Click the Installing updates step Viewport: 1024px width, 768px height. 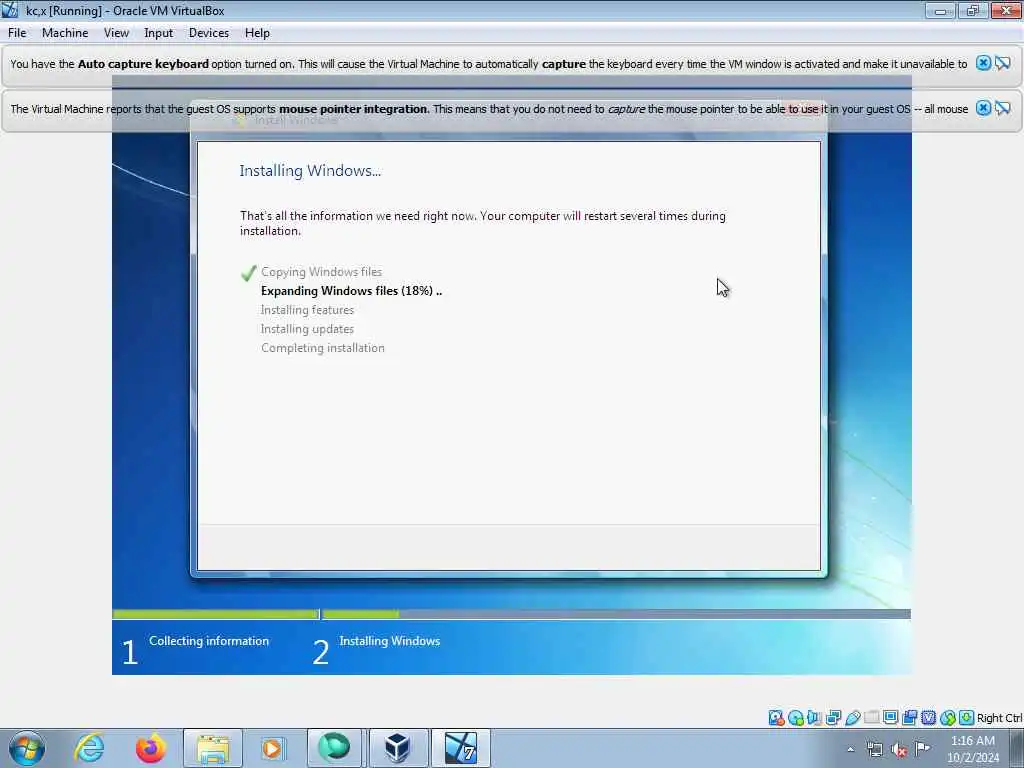307,328
